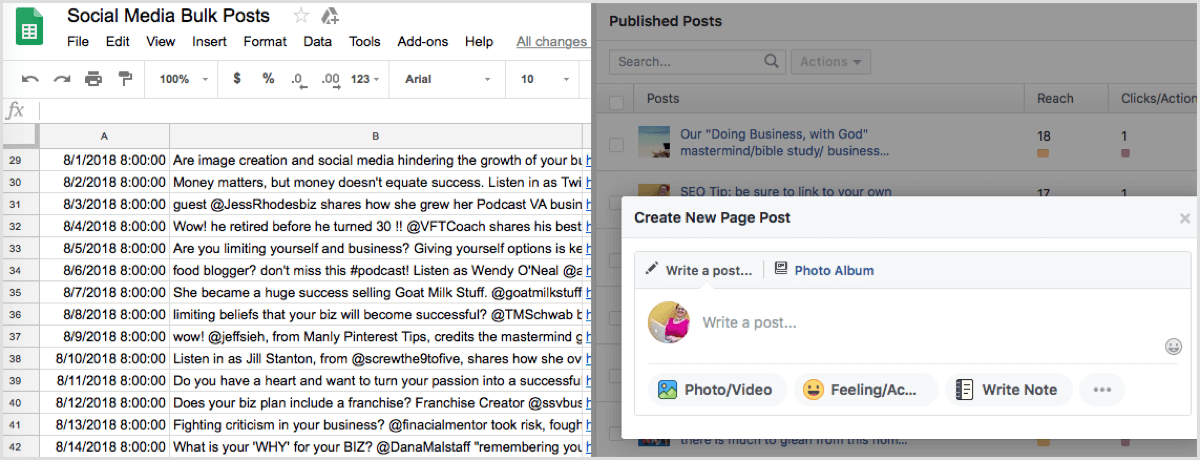Select the paint format tool
The width and height of the screenshot is (1200, 460).
click(125, 79)
